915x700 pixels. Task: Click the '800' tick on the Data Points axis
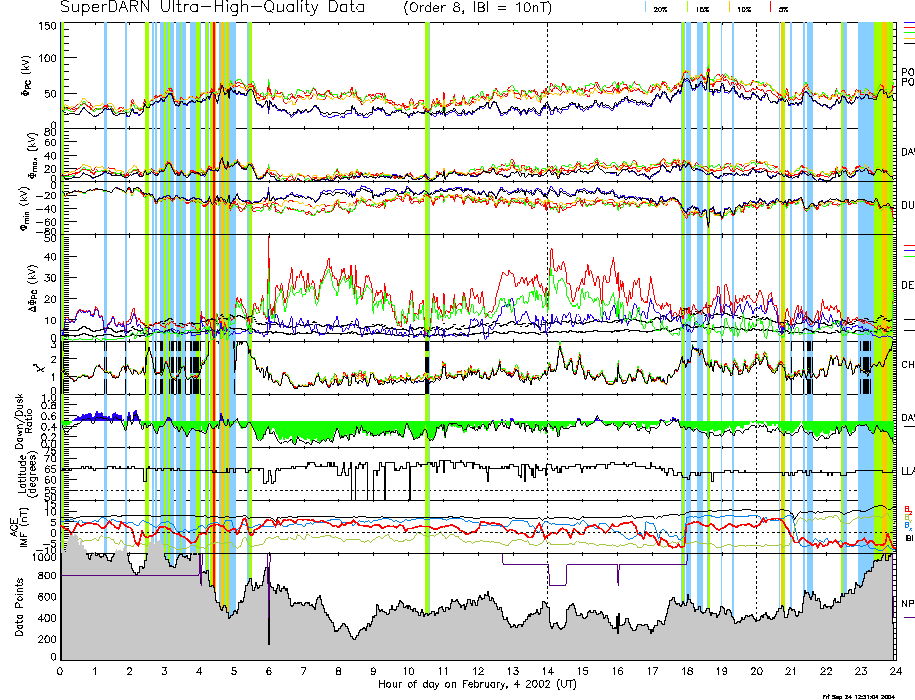(x=47, y=576)
